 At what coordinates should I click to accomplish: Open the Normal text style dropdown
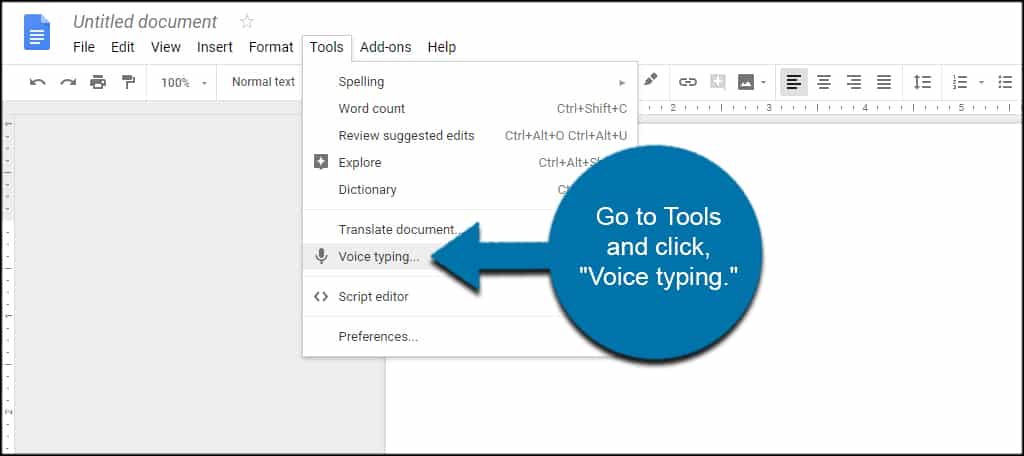(263, 82)
